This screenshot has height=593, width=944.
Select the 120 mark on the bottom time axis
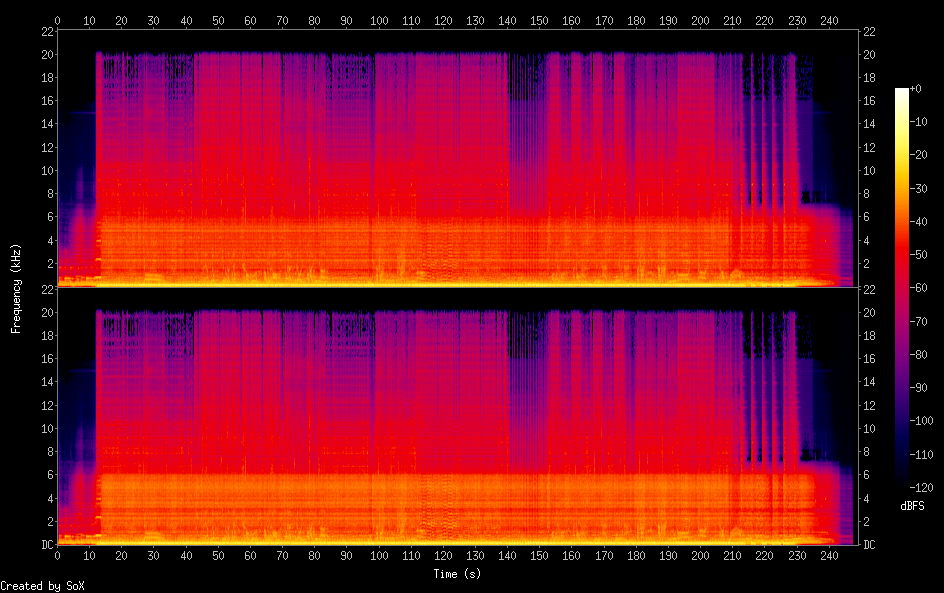[x=442, y=556]
